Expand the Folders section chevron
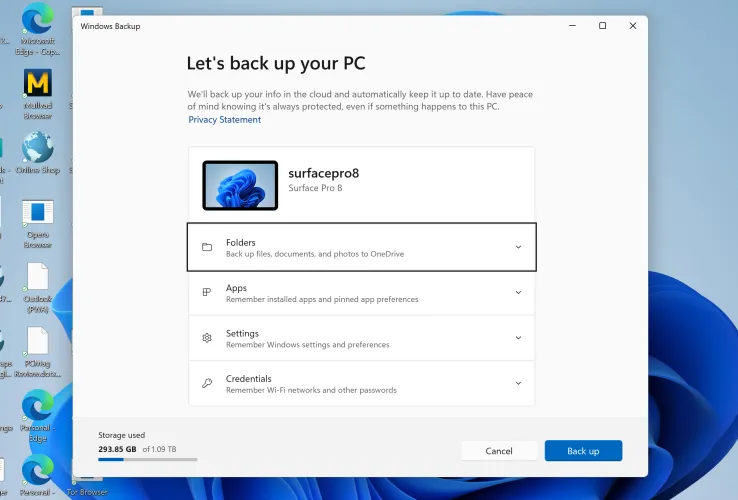This screenshot has height=500, width=738. click(x=518, y=247)
